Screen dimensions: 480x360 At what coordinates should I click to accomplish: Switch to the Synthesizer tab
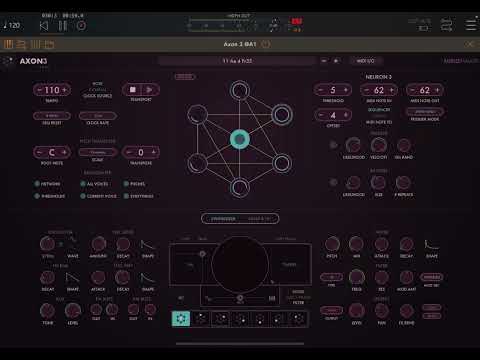[223, 219]
